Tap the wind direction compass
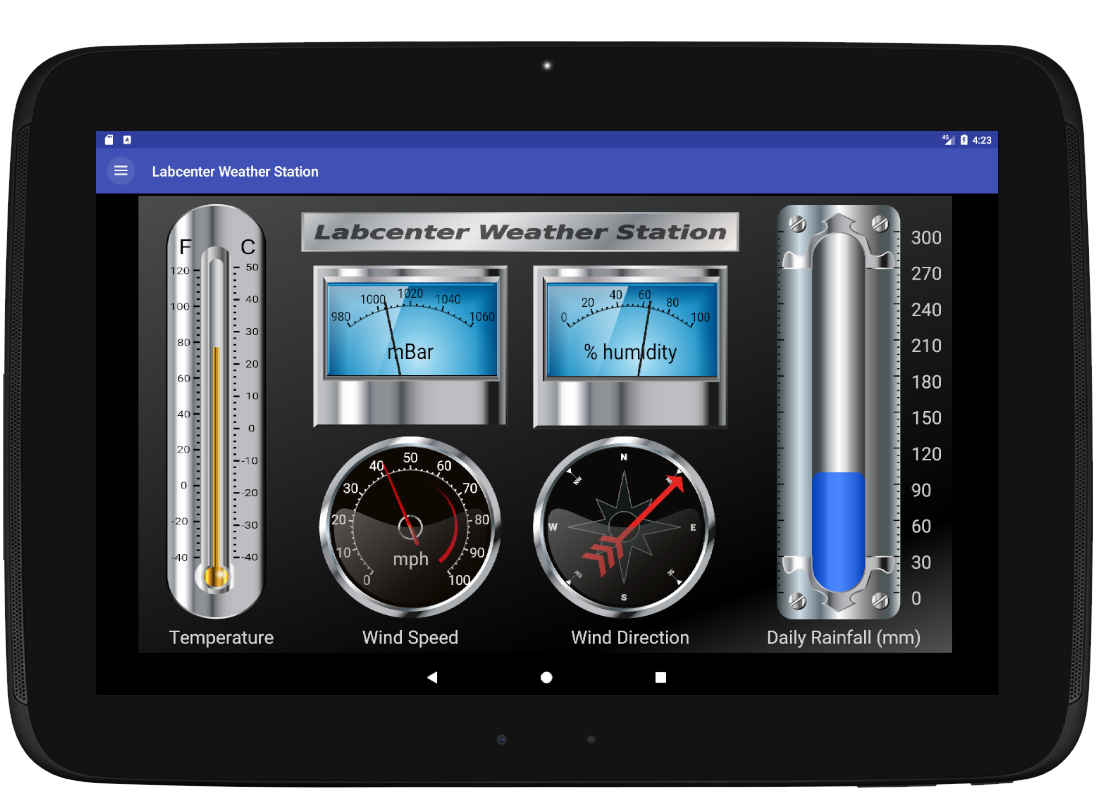The height and width of the screenshot is (800, 1110). point(624,527)
